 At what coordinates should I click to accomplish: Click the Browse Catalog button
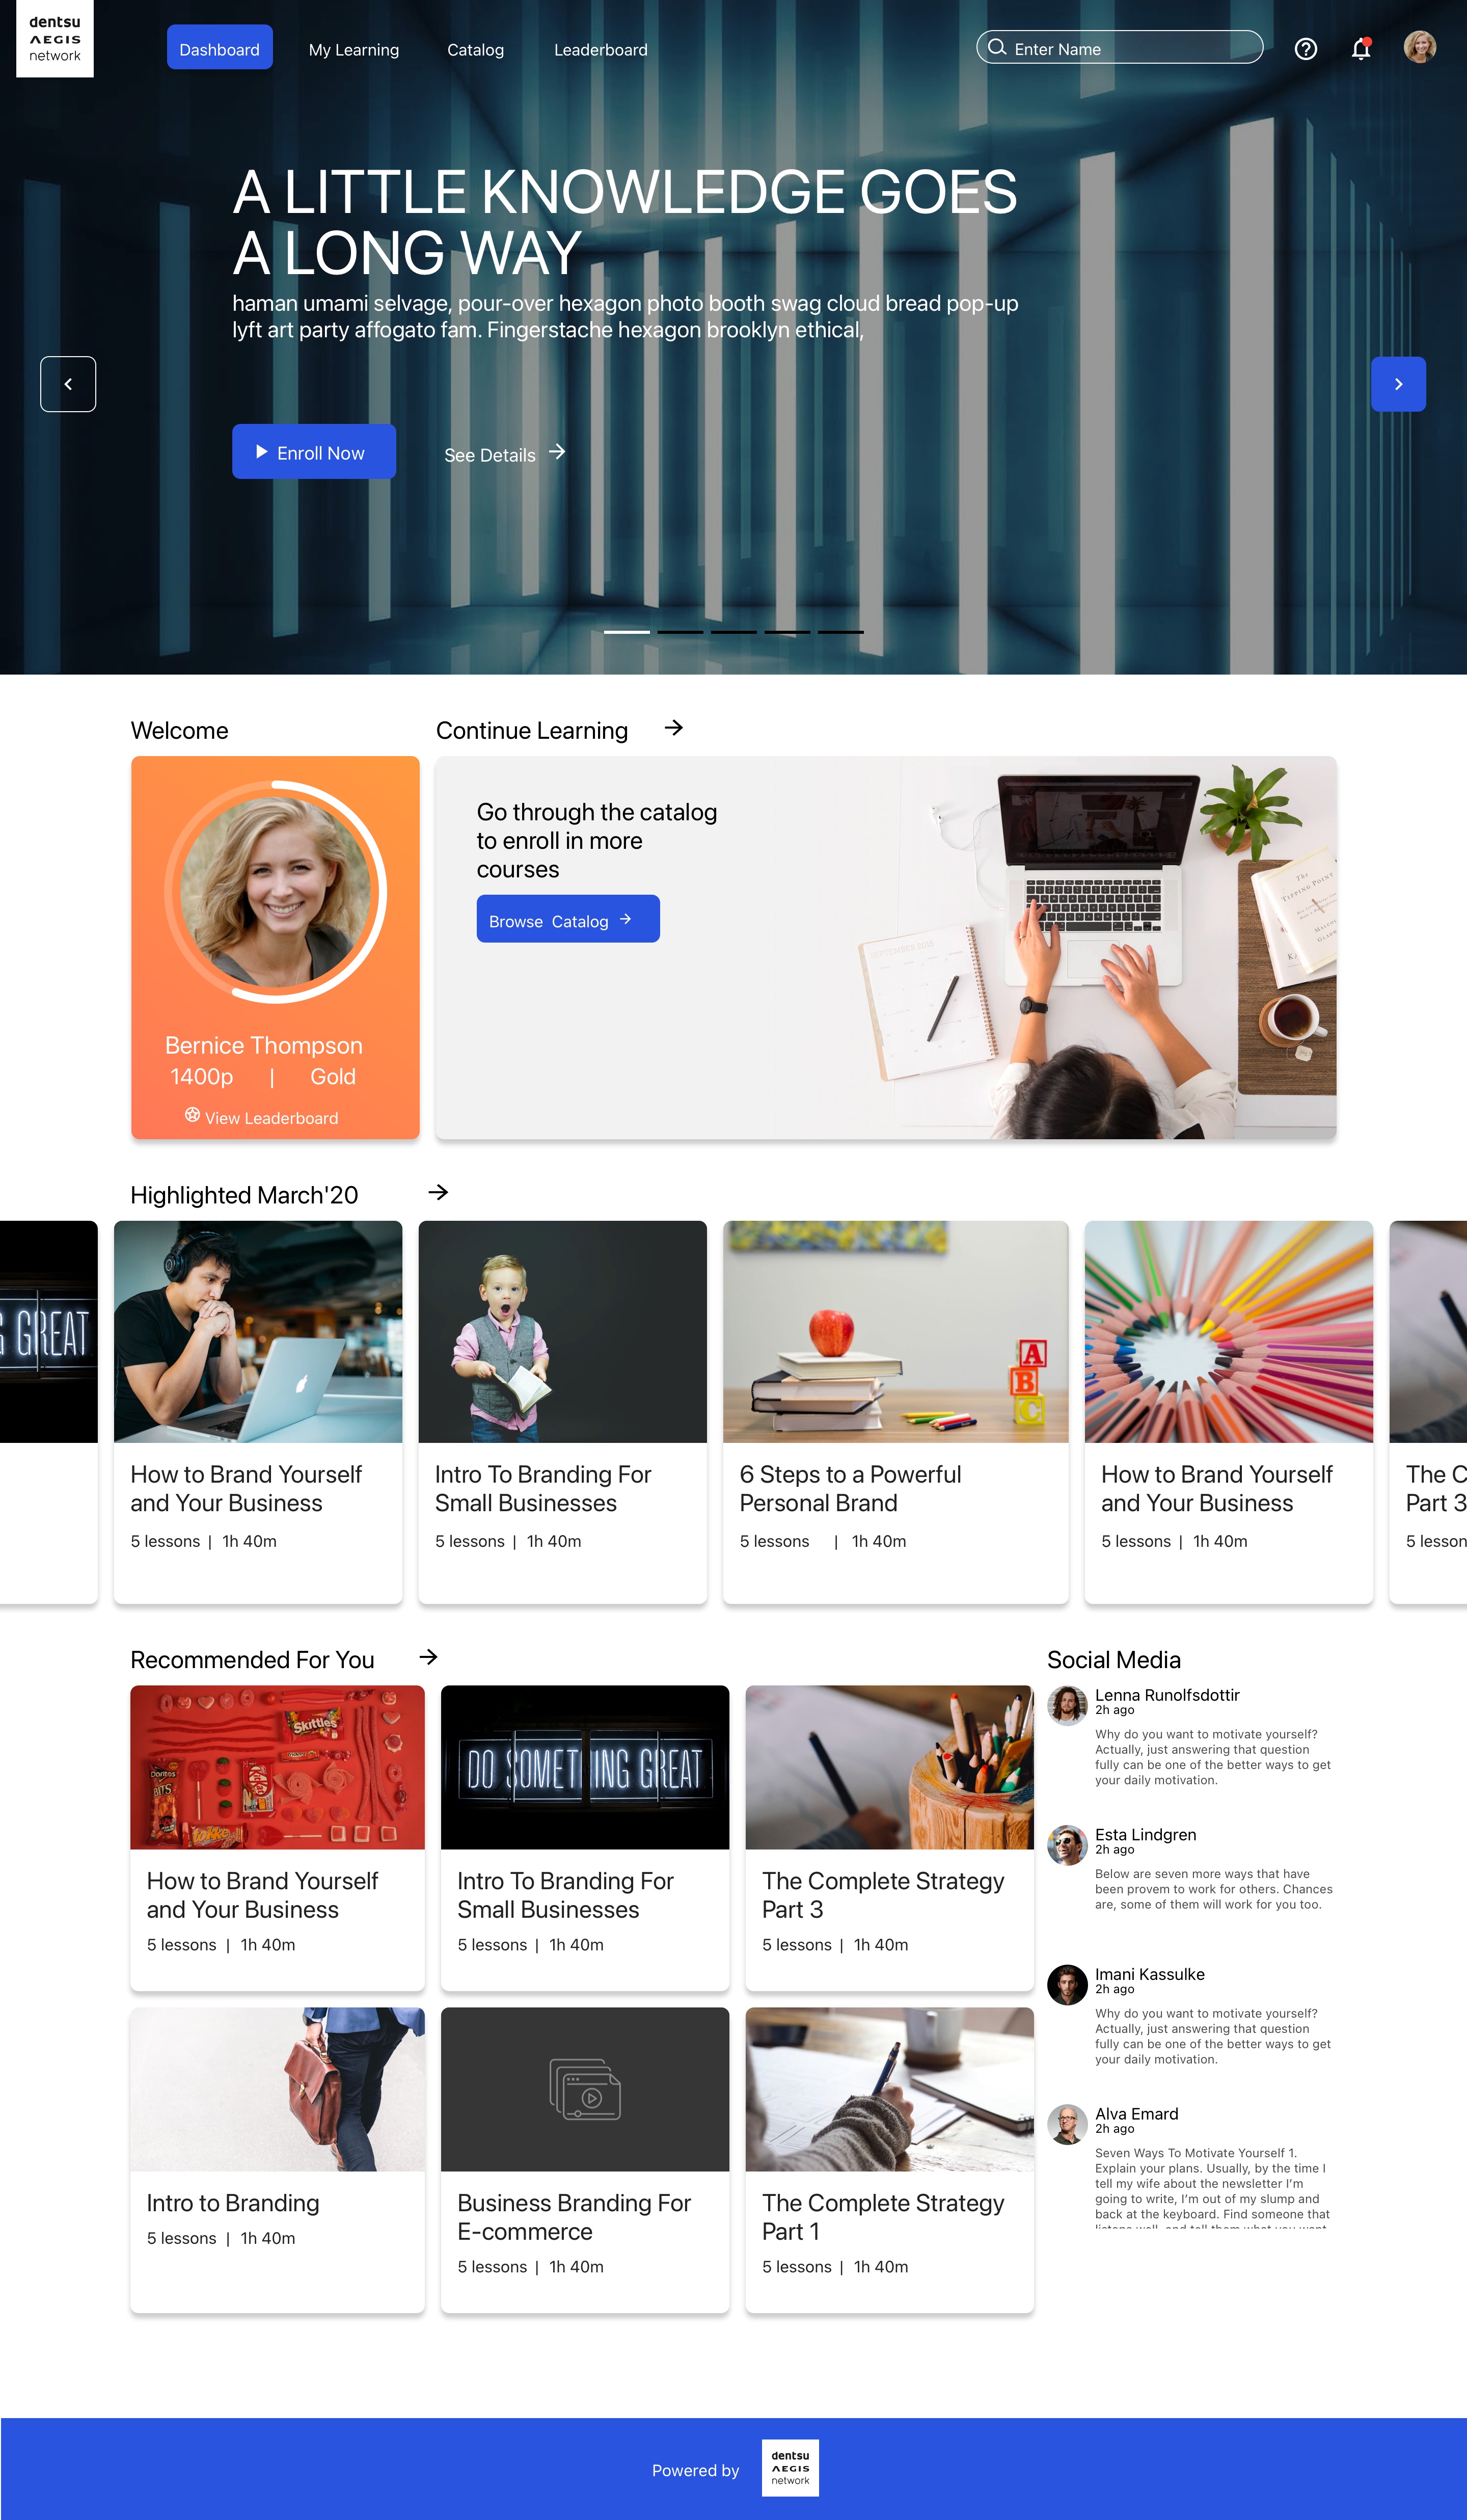coord(568,919)
